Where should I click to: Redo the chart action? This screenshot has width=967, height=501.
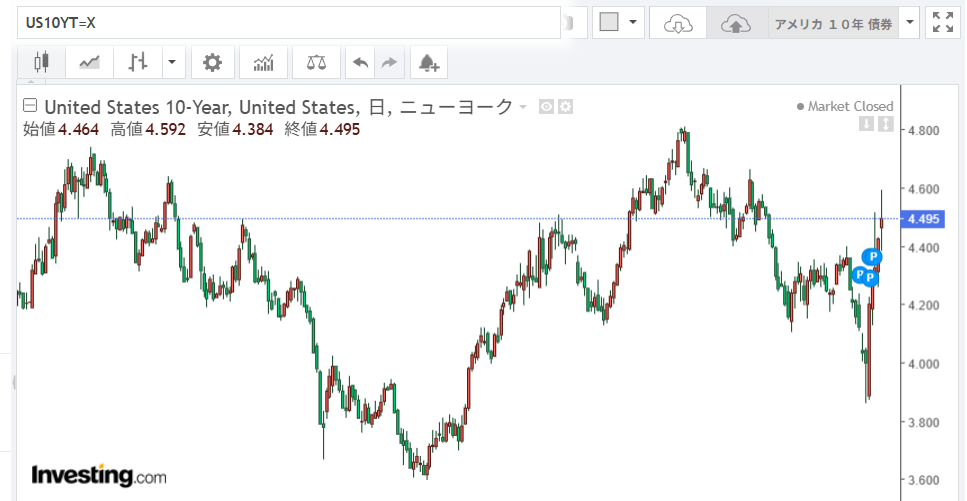click(x=389, y=62)
